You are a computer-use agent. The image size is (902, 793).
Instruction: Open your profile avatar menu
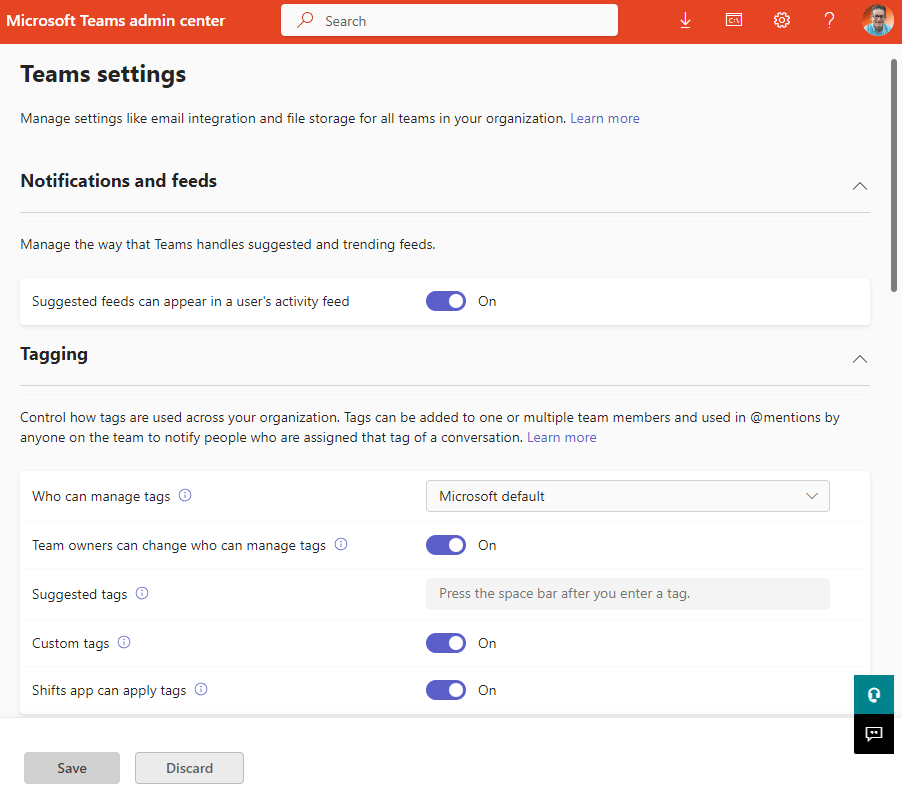[876, 19]
